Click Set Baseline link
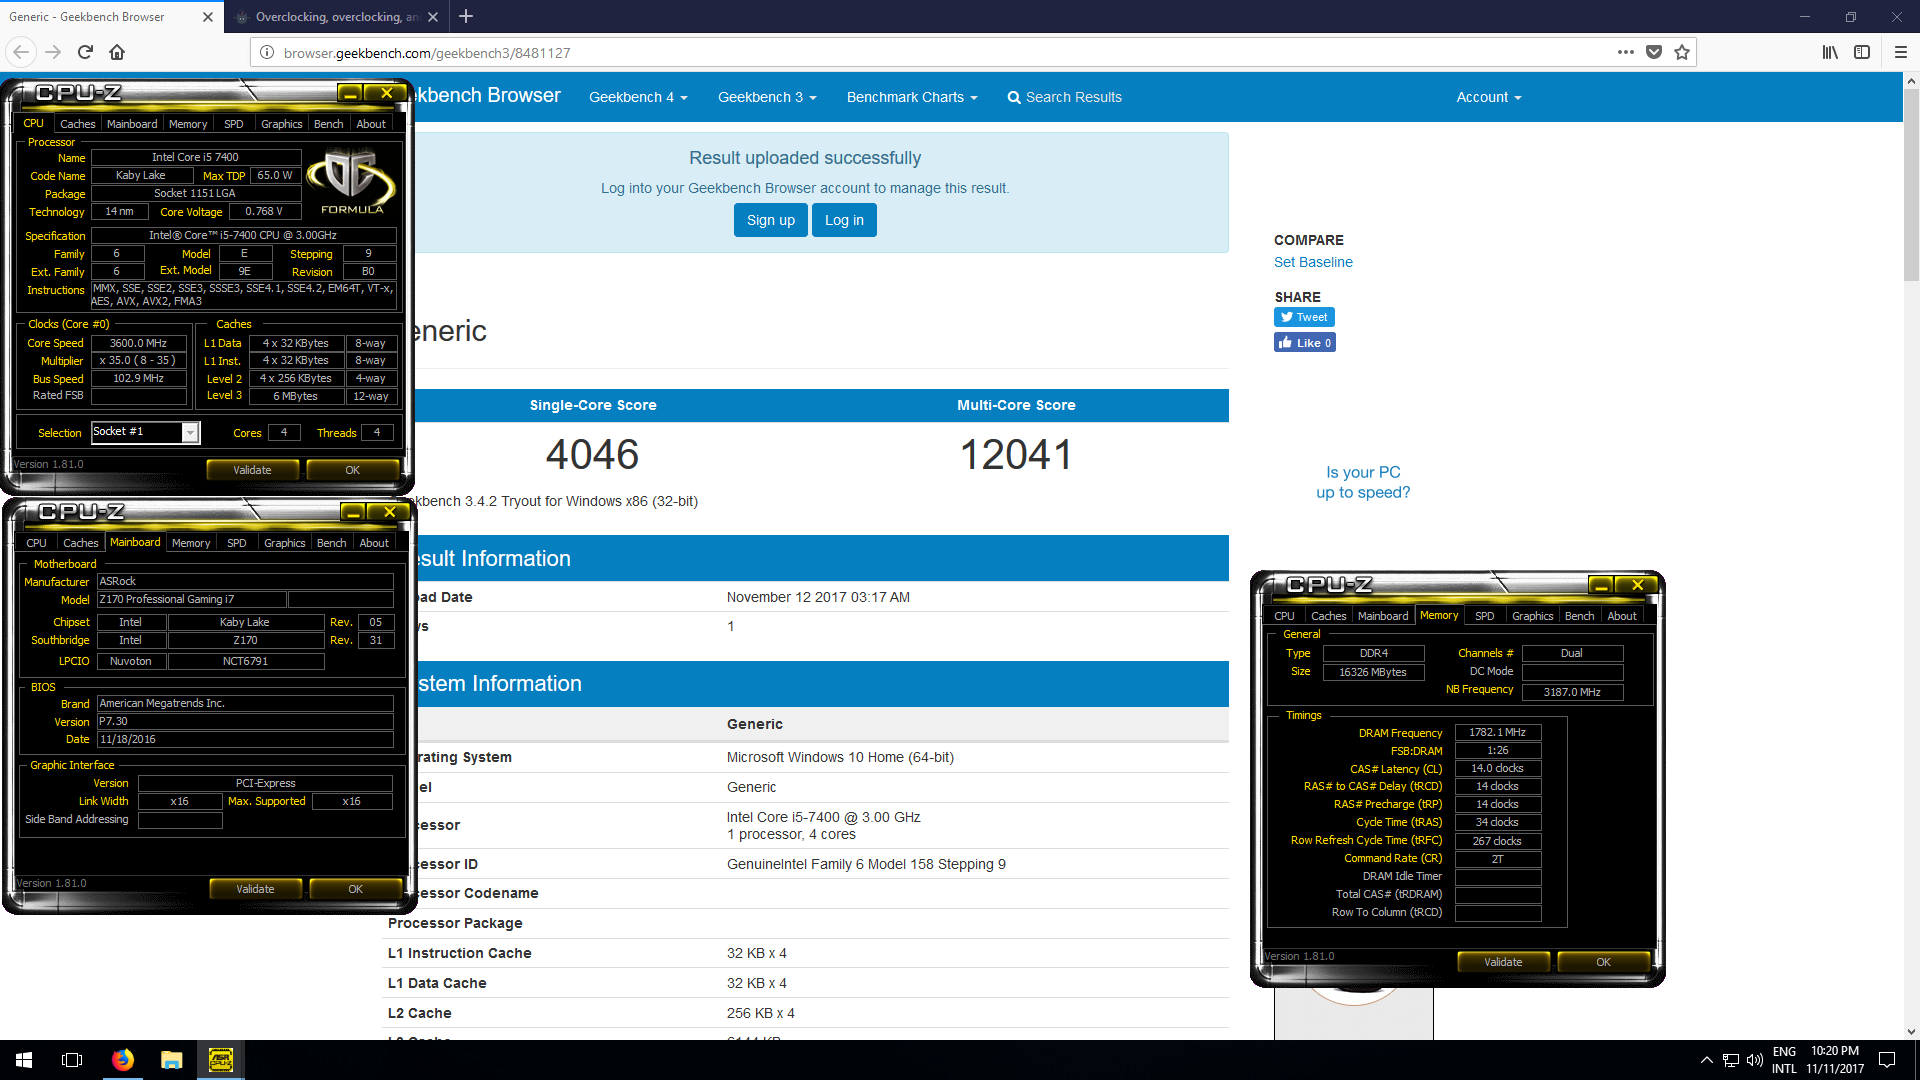The image size is (1920, 1080). [1313, 262]
